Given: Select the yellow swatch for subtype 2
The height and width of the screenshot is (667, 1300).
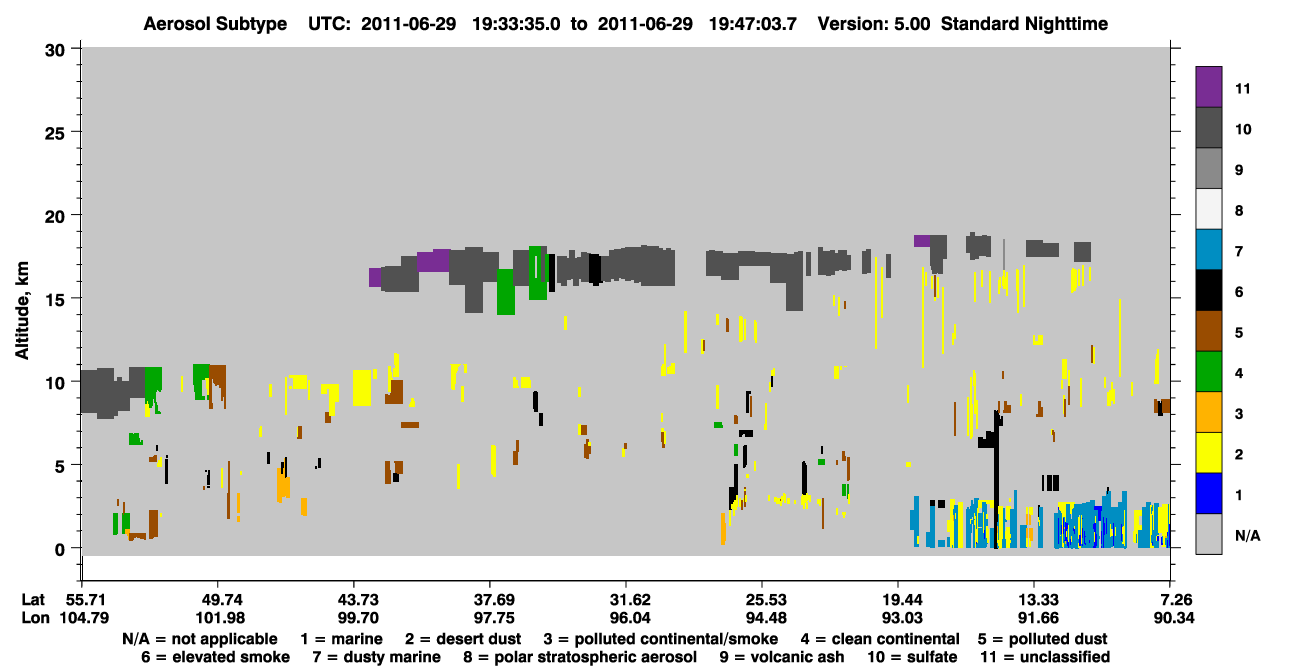Looking at the screenshot, I should 1209,453.
